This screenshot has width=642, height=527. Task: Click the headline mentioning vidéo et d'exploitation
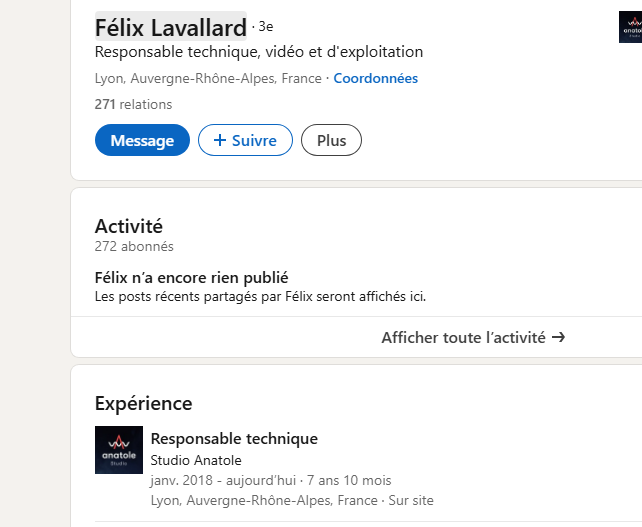click(x=258, y=52)
